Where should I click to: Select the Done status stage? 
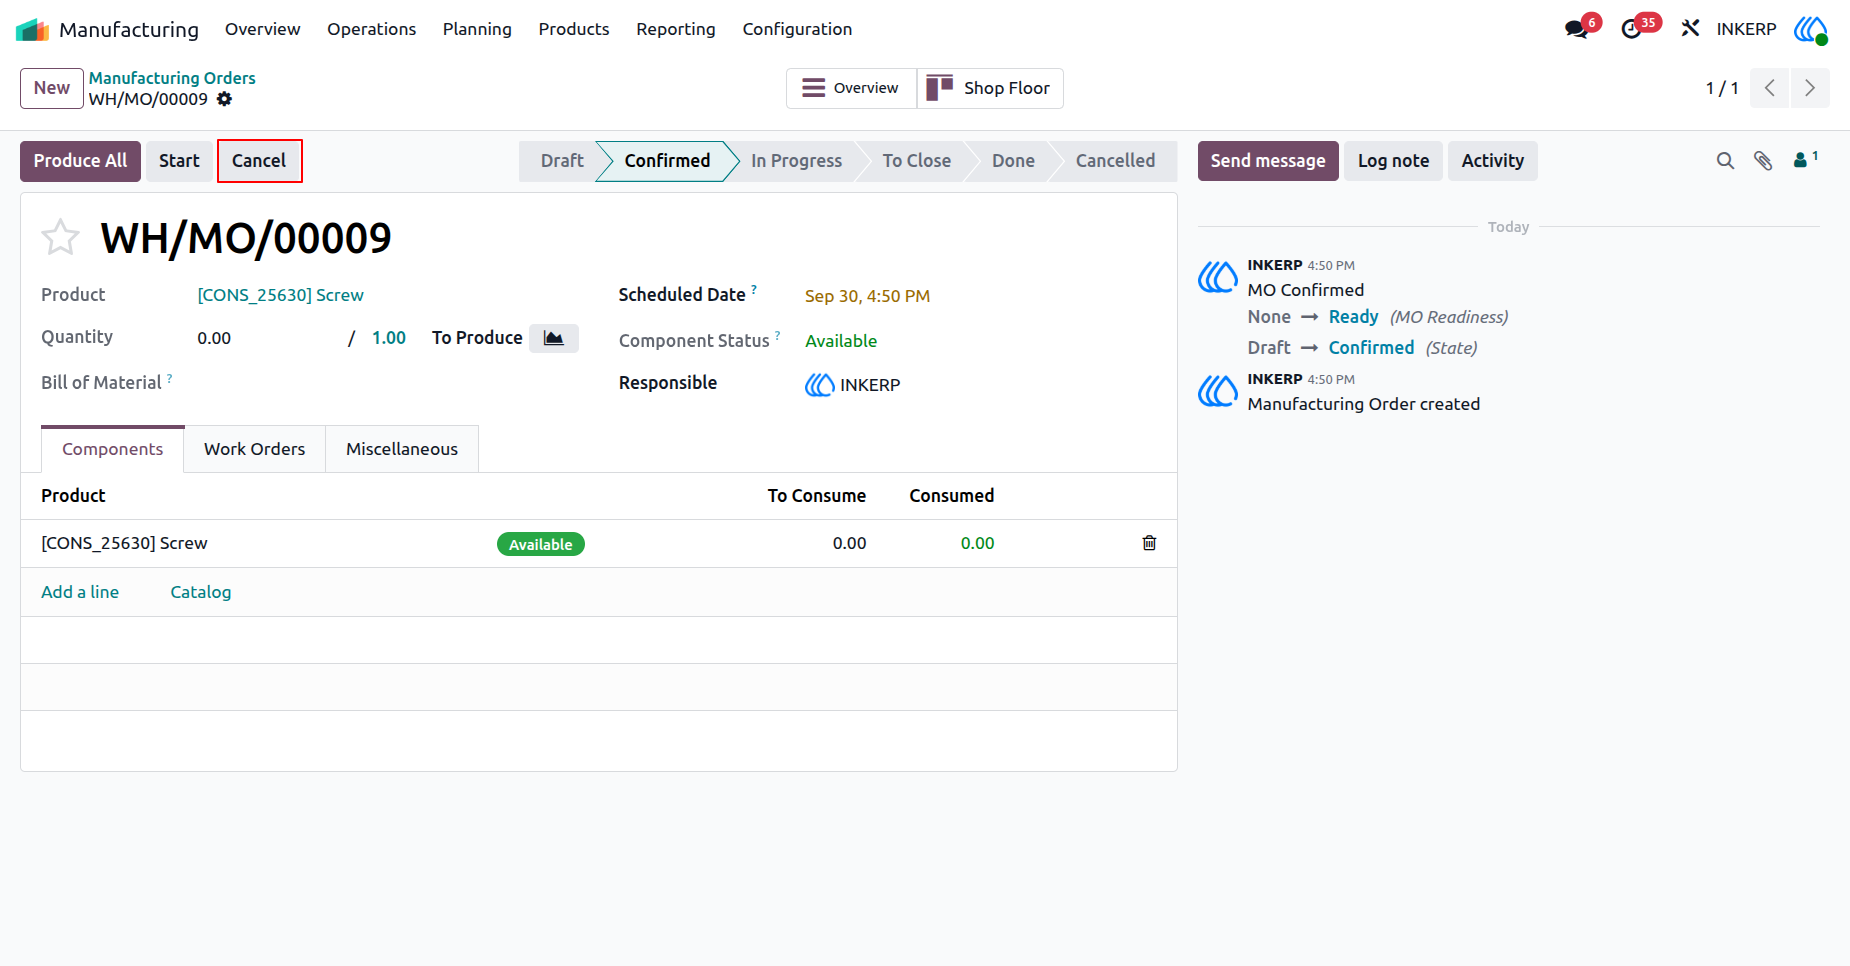1013,161
